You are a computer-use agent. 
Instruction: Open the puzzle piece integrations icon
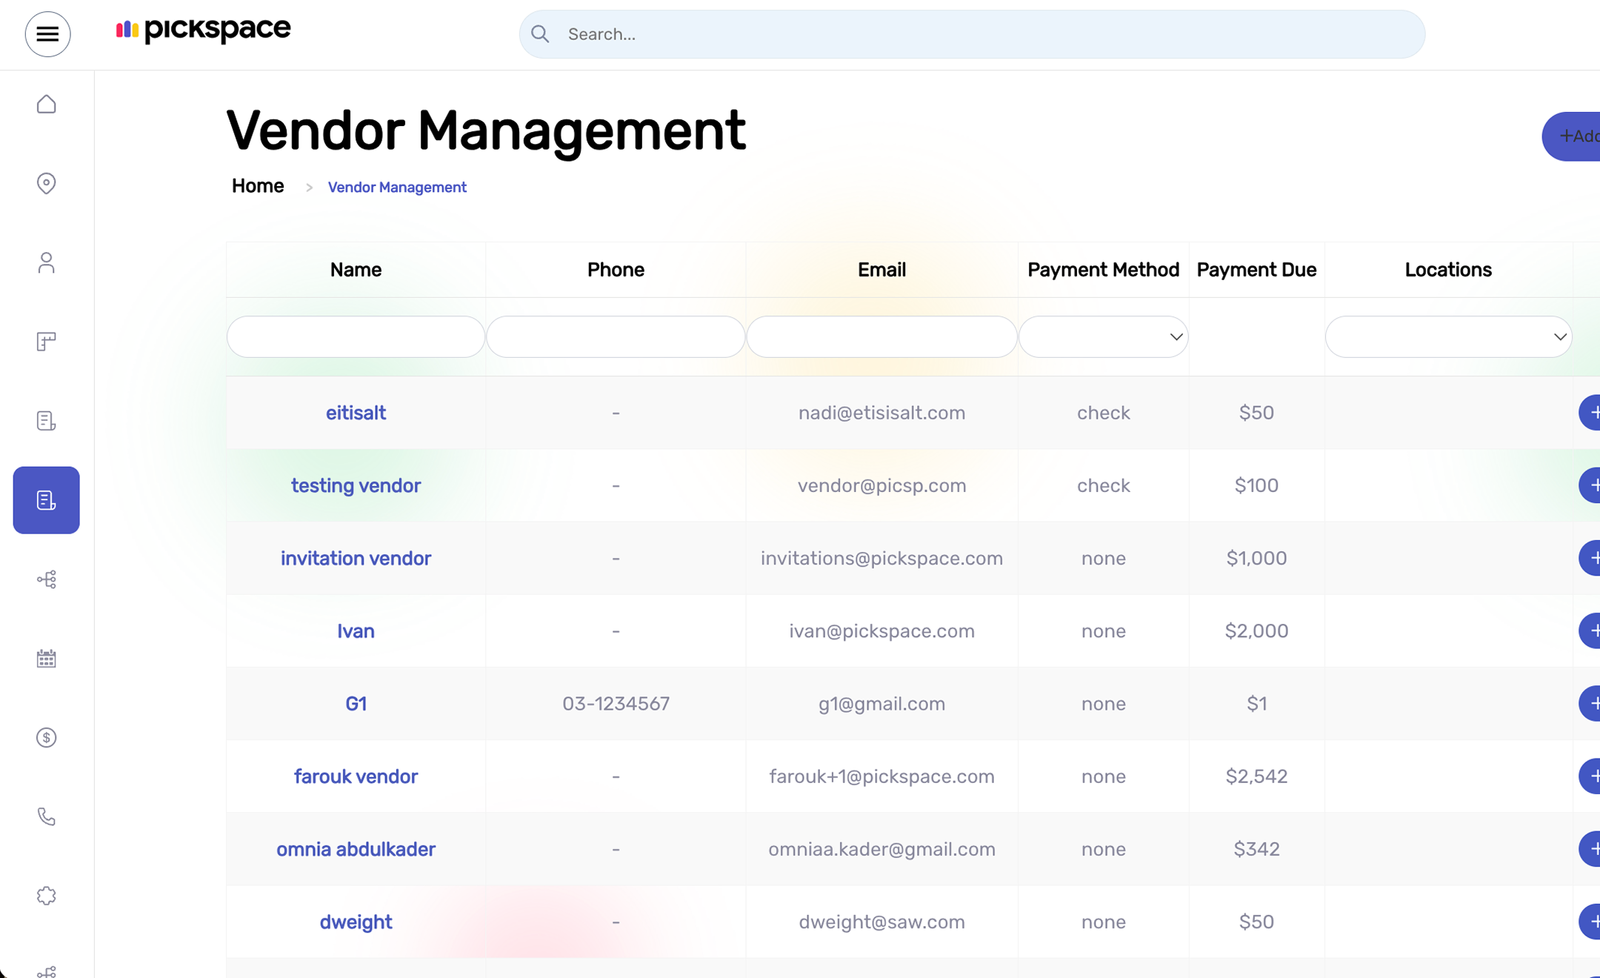(46, 896)
